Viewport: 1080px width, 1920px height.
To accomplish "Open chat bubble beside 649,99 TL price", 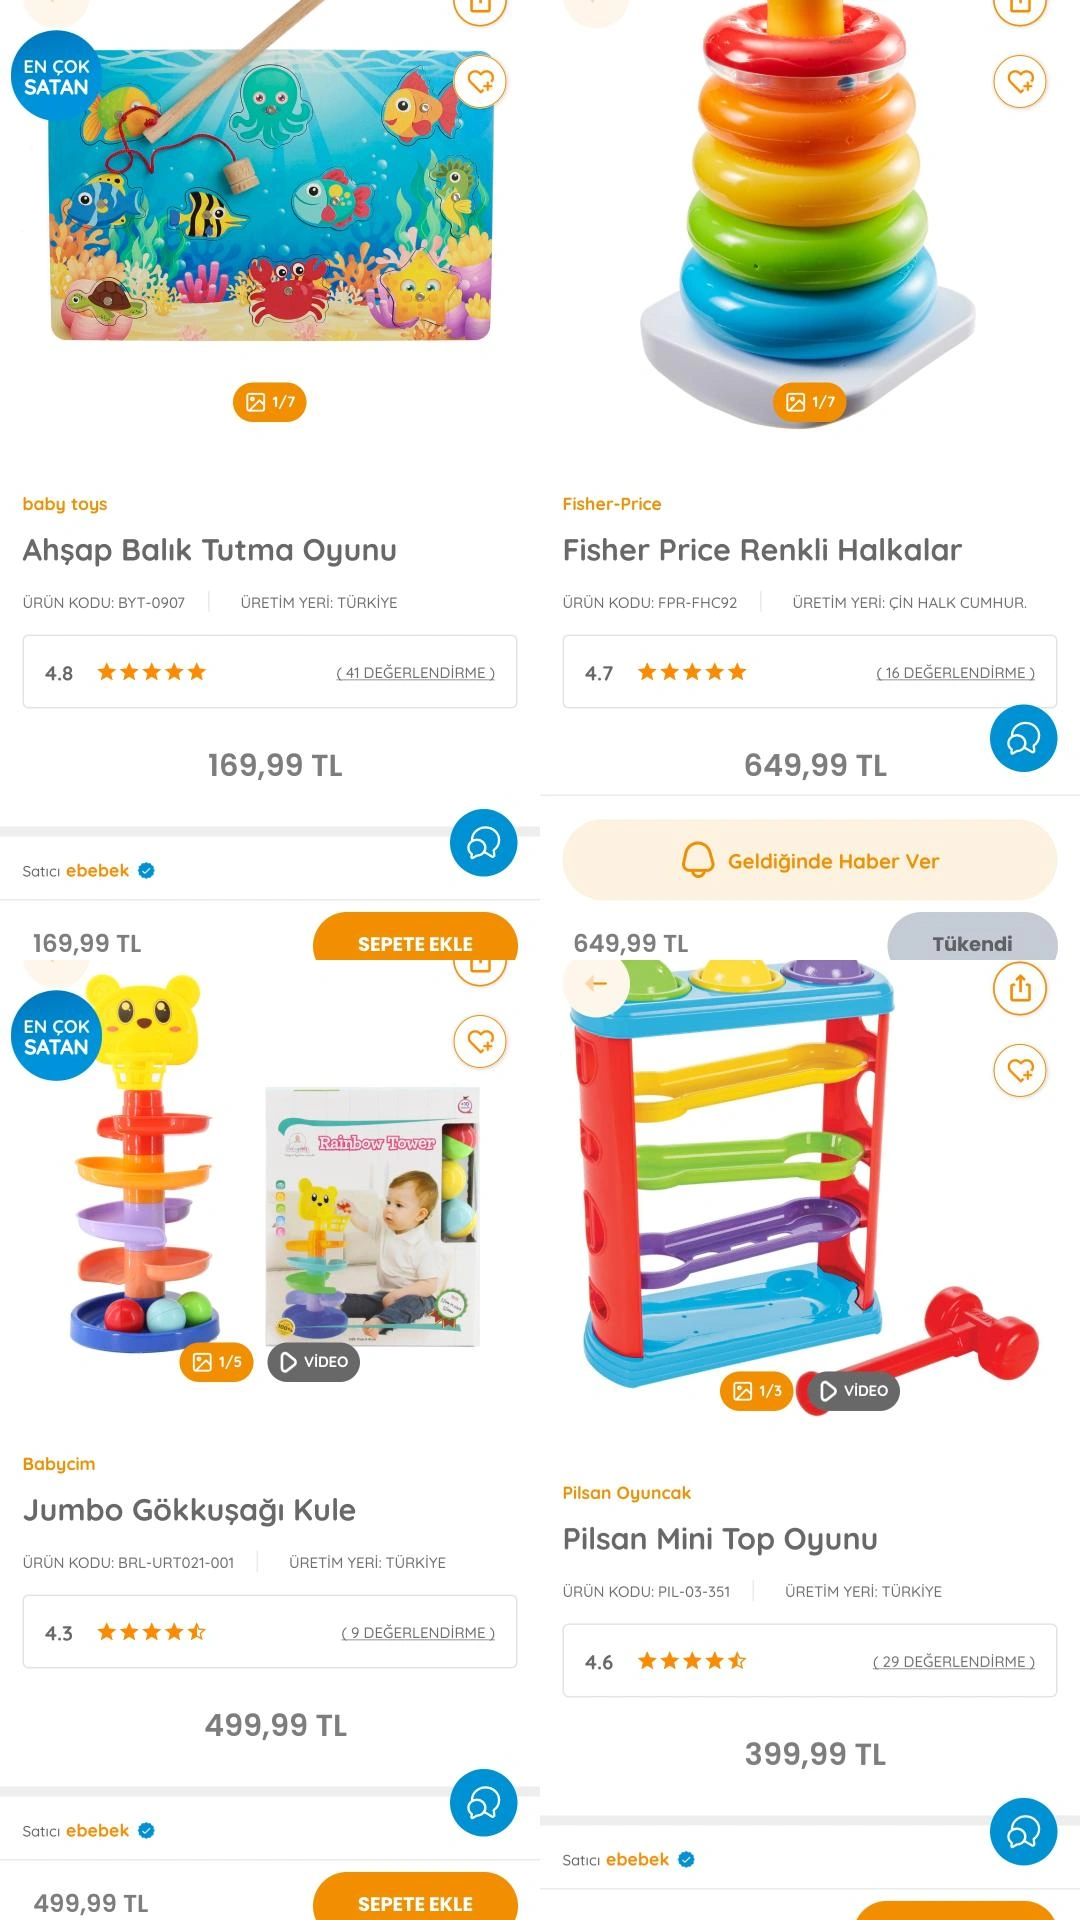I will (1023, 738).
